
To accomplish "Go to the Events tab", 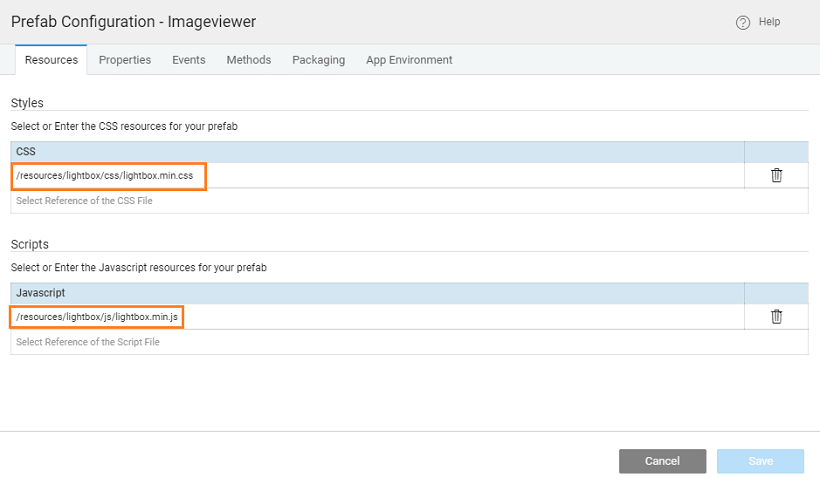I will pyautogui.click(x=189, y=60).
